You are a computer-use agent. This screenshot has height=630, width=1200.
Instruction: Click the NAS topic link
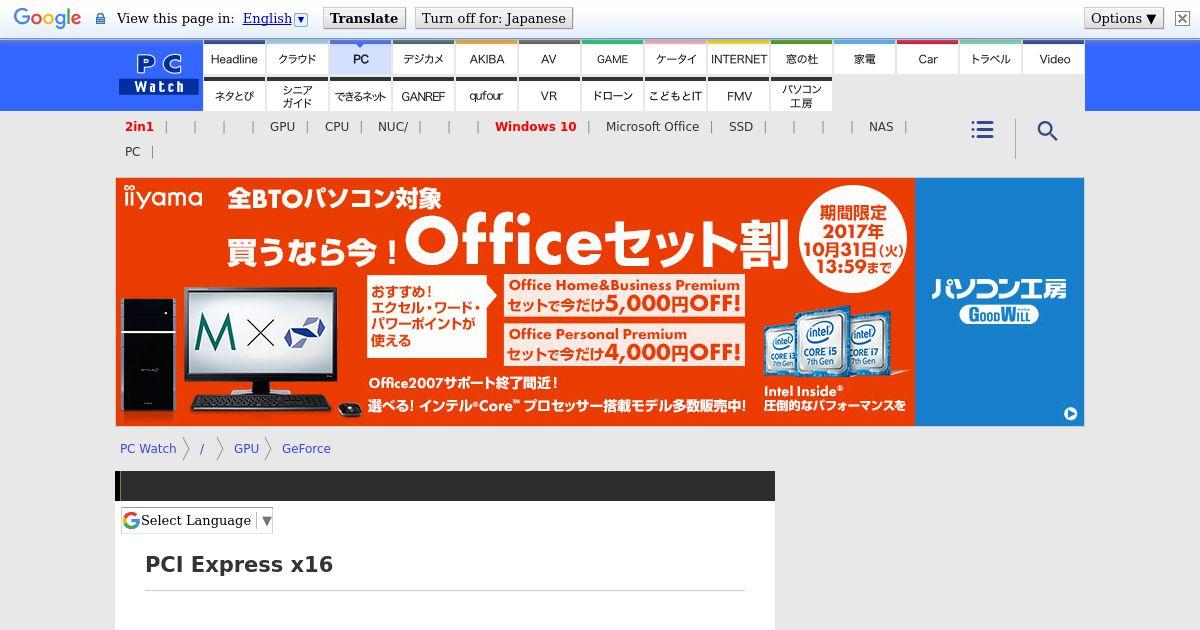(881, 127)
